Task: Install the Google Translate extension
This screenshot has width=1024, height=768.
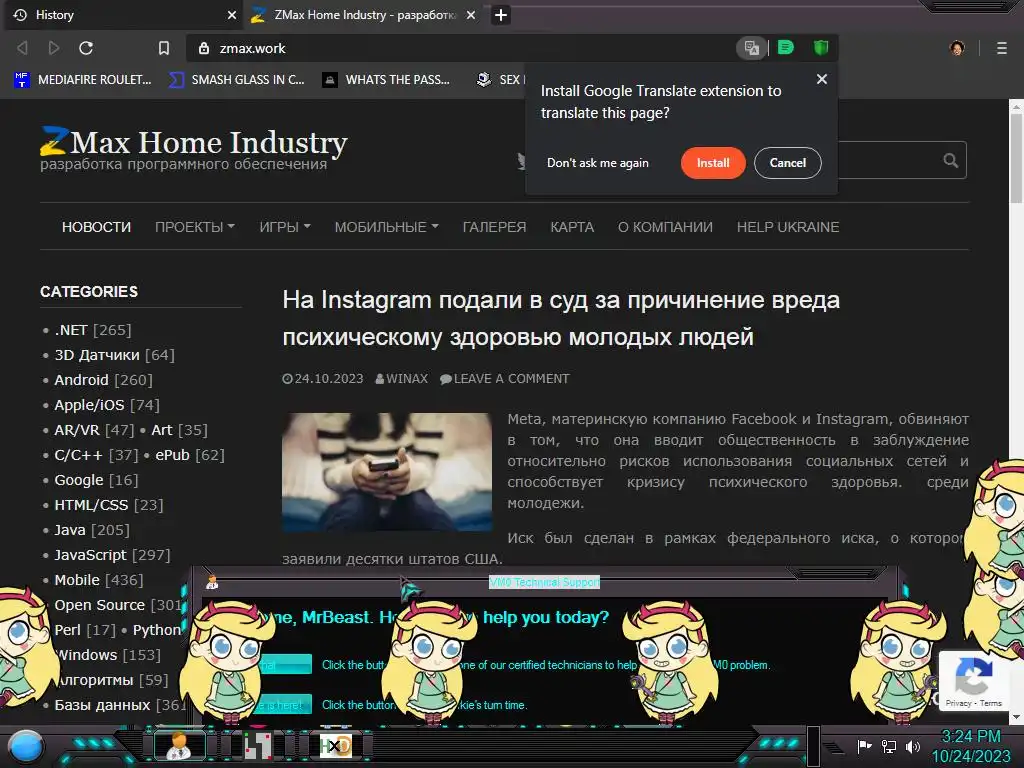Action: pyautogui.click(x=712, y=163)
